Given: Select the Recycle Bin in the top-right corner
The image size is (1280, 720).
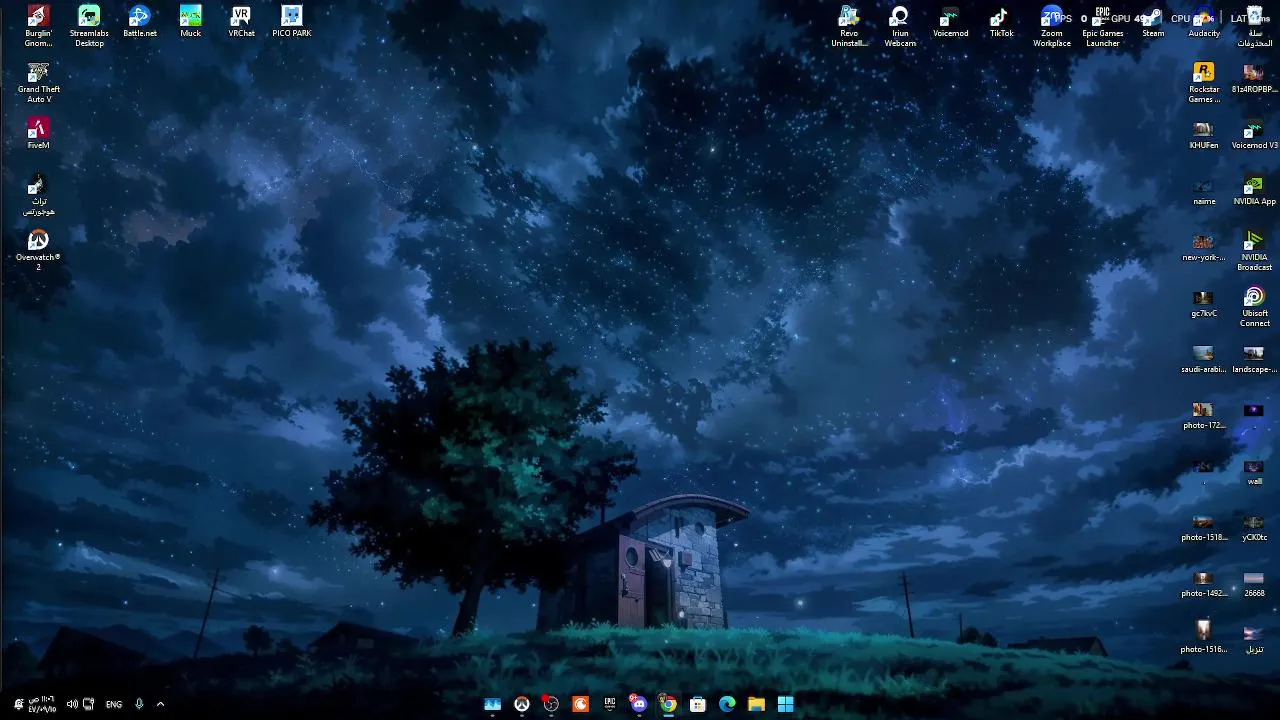Looking at the screenshot, I should (1254, 26).
